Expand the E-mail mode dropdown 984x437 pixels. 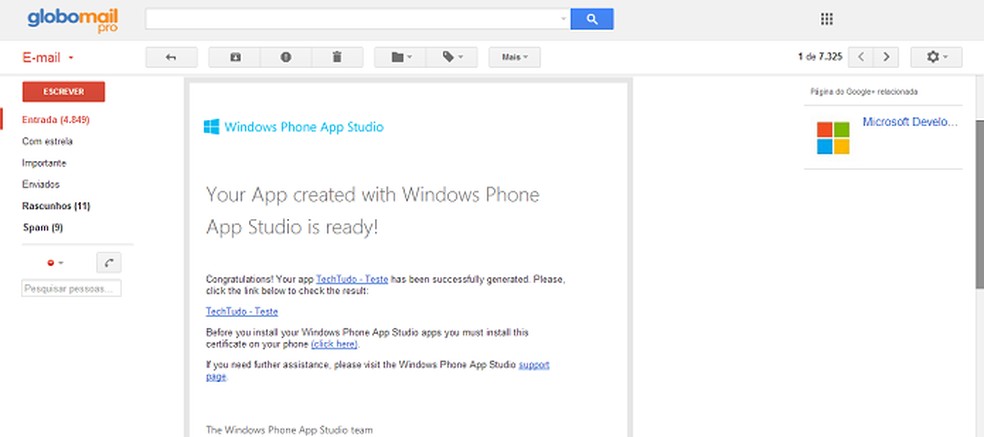tap(48, 58)
